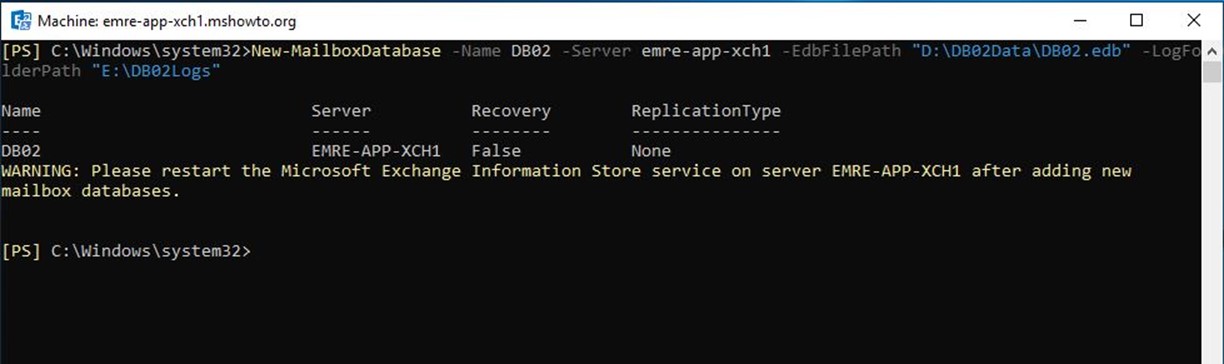The width and height of the screenshot is (1224, 364).
Task: Click the Name column header
Action: (x=21, y=111)
